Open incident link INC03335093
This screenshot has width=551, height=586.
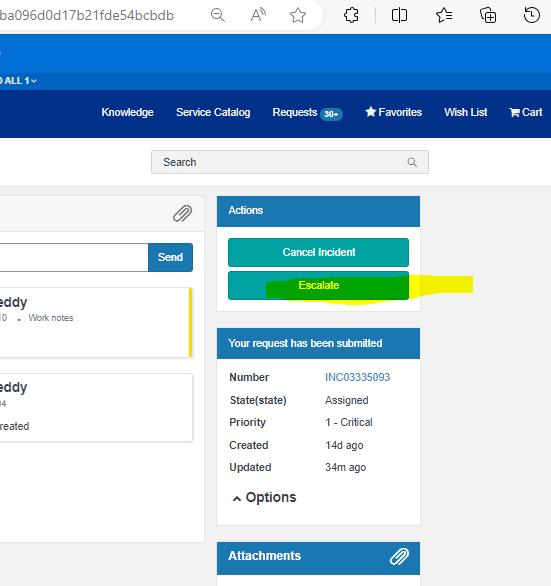tap(357, 377)
